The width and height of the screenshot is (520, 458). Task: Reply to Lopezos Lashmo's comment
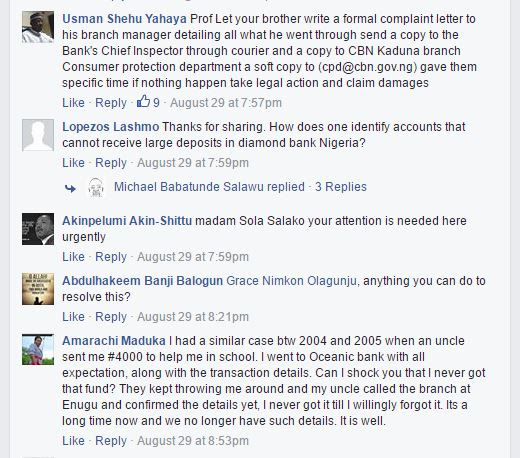point(111,163)
